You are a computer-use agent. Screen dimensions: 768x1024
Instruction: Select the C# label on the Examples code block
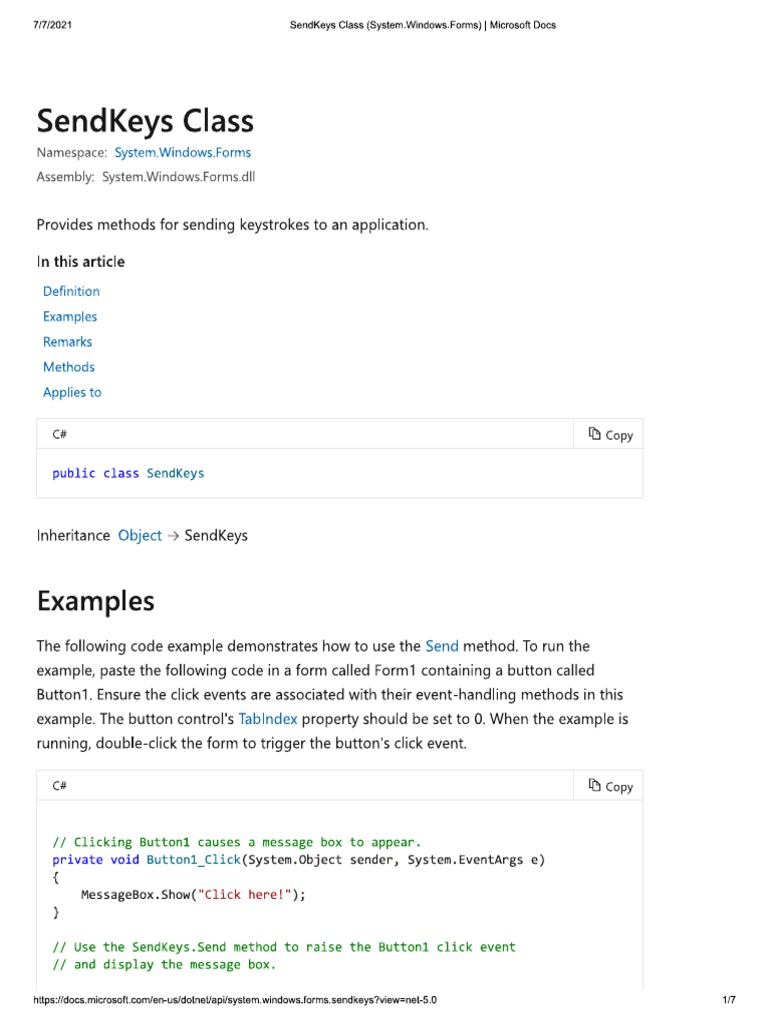(x=60, y=786)
